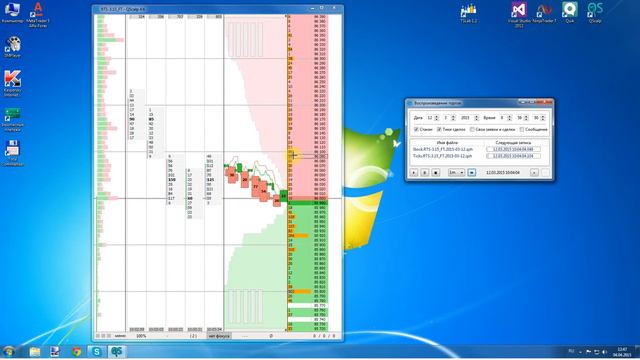The height and width of the screenshot is (360, 640).
Task: Stop the trade playback
Action: click(x=436, y=172)
